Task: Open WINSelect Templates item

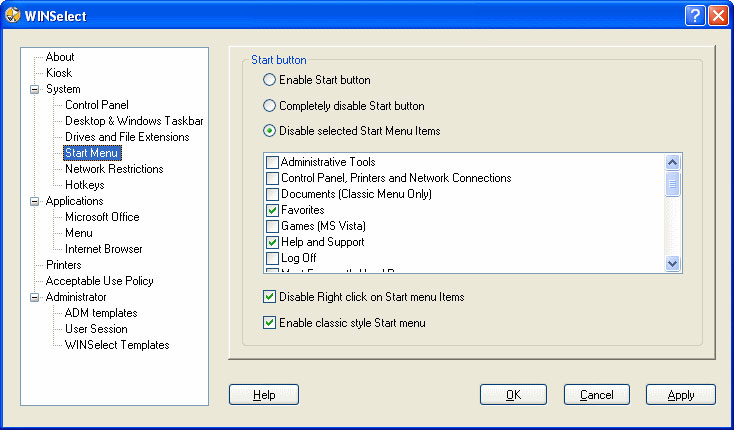Action: [x=117, y=345]
